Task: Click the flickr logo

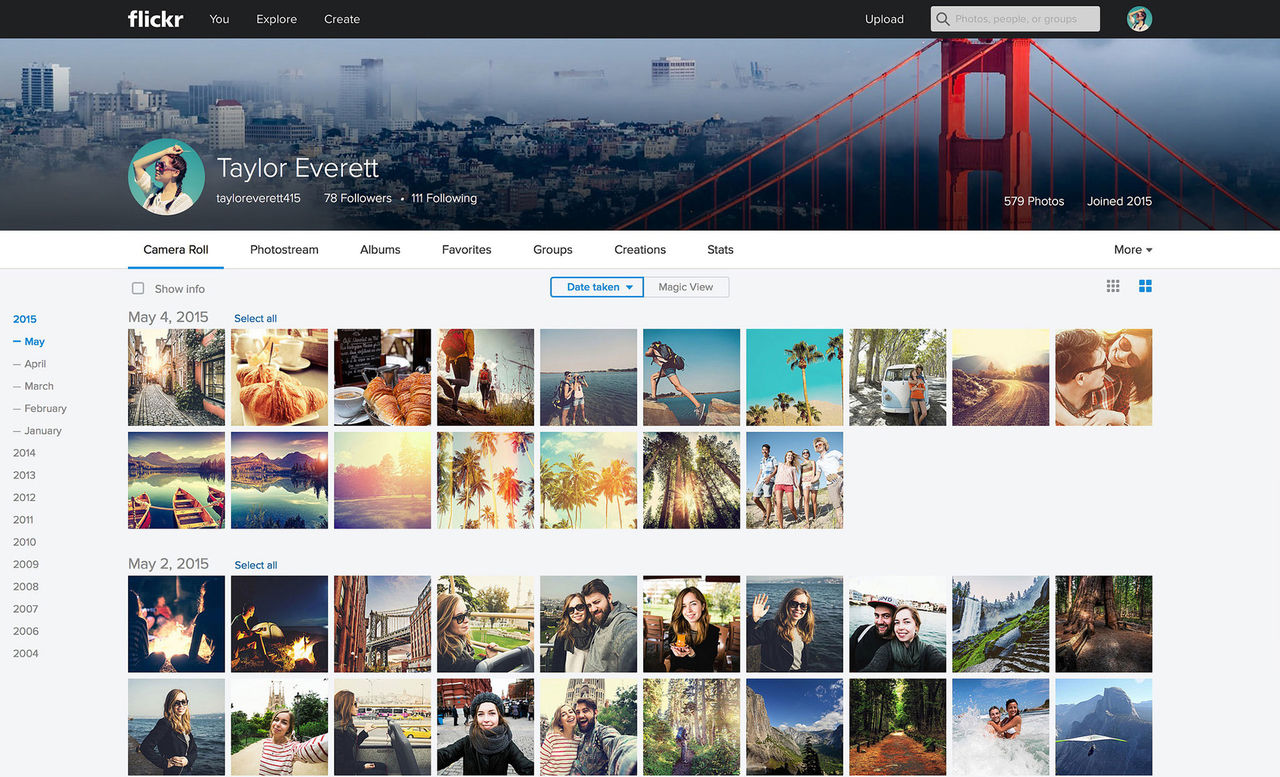Action: point(155,18)
